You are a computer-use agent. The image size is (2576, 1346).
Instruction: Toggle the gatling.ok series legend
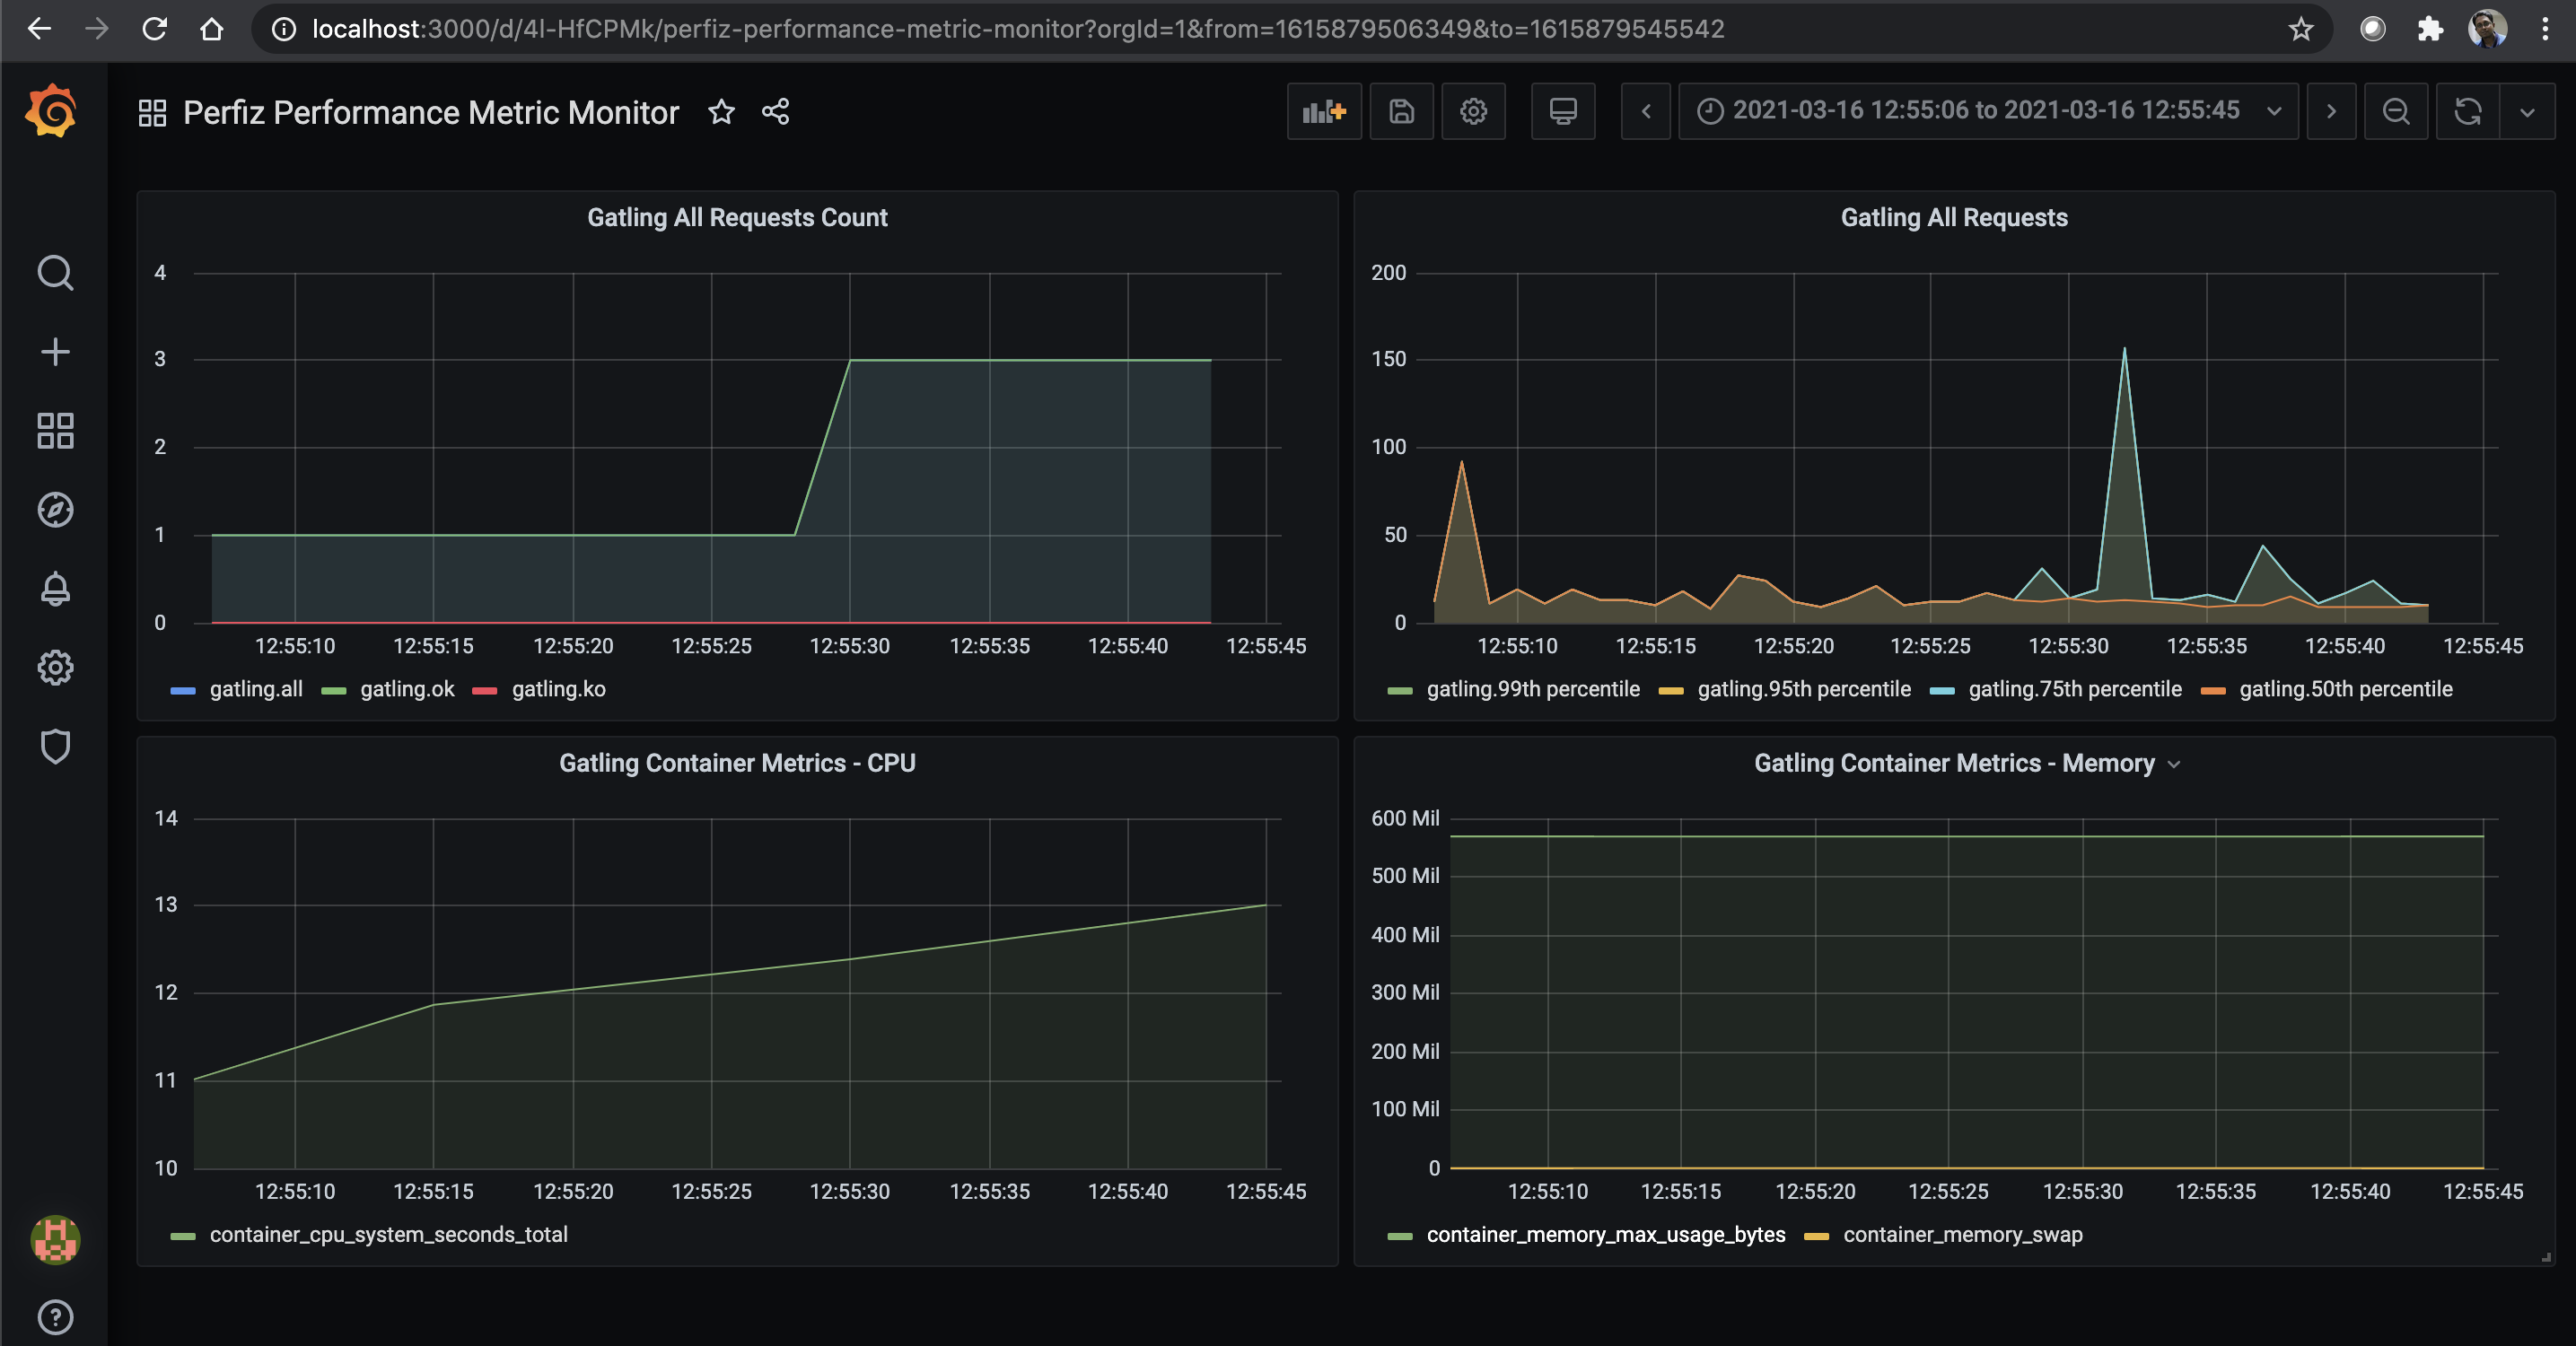[x=407, y=689]
